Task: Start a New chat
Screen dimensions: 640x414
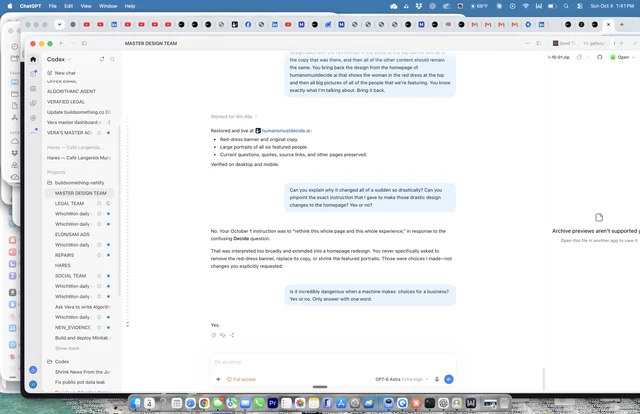Action: (61, 73)
